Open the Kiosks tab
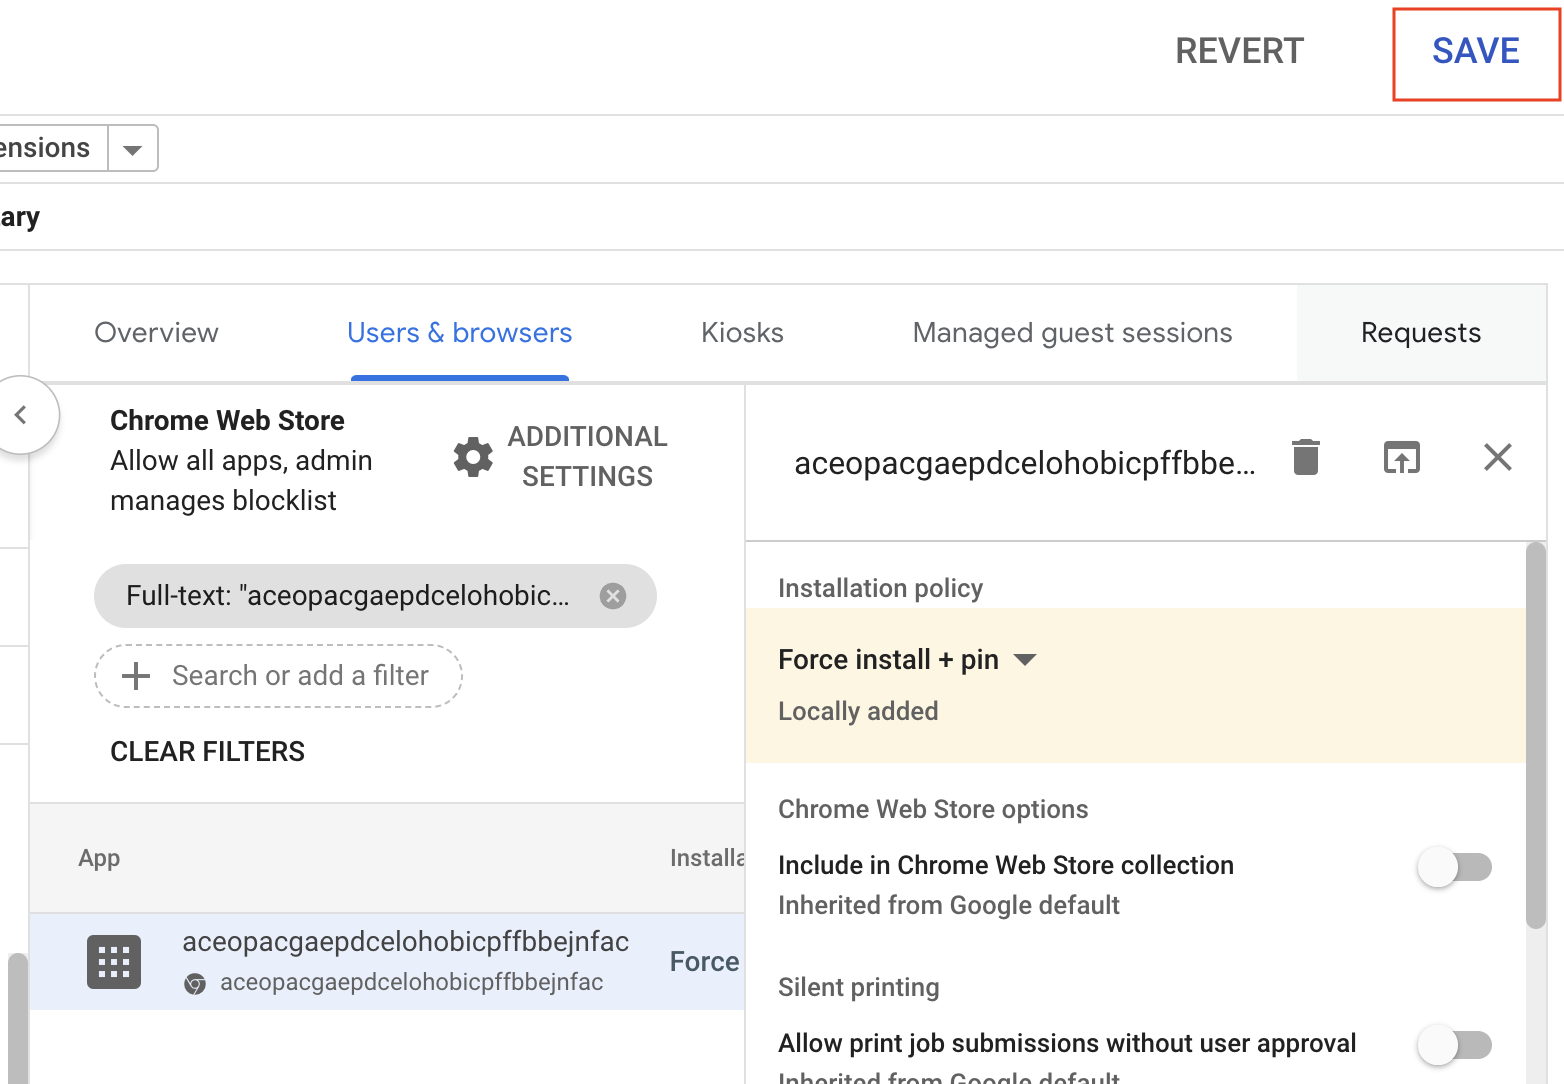The image size is (1564, 1084). coord(742,333)
